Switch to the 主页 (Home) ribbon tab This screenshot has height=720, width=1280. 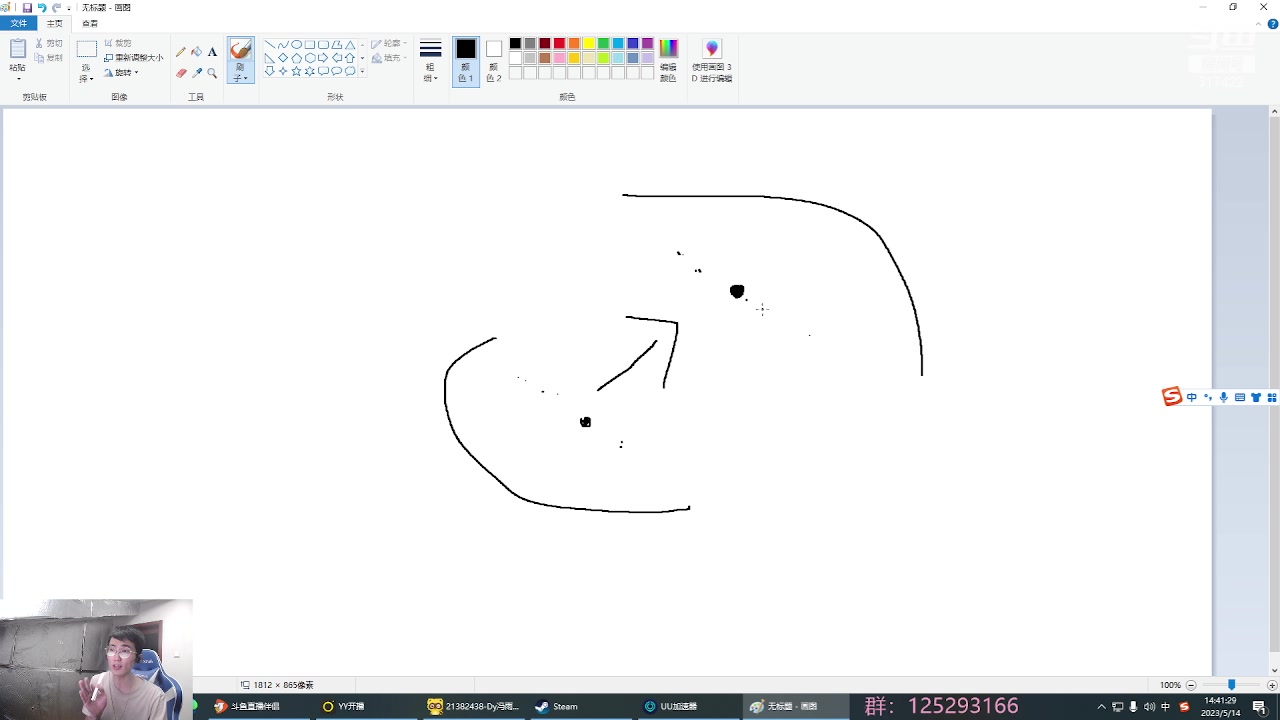54,23
